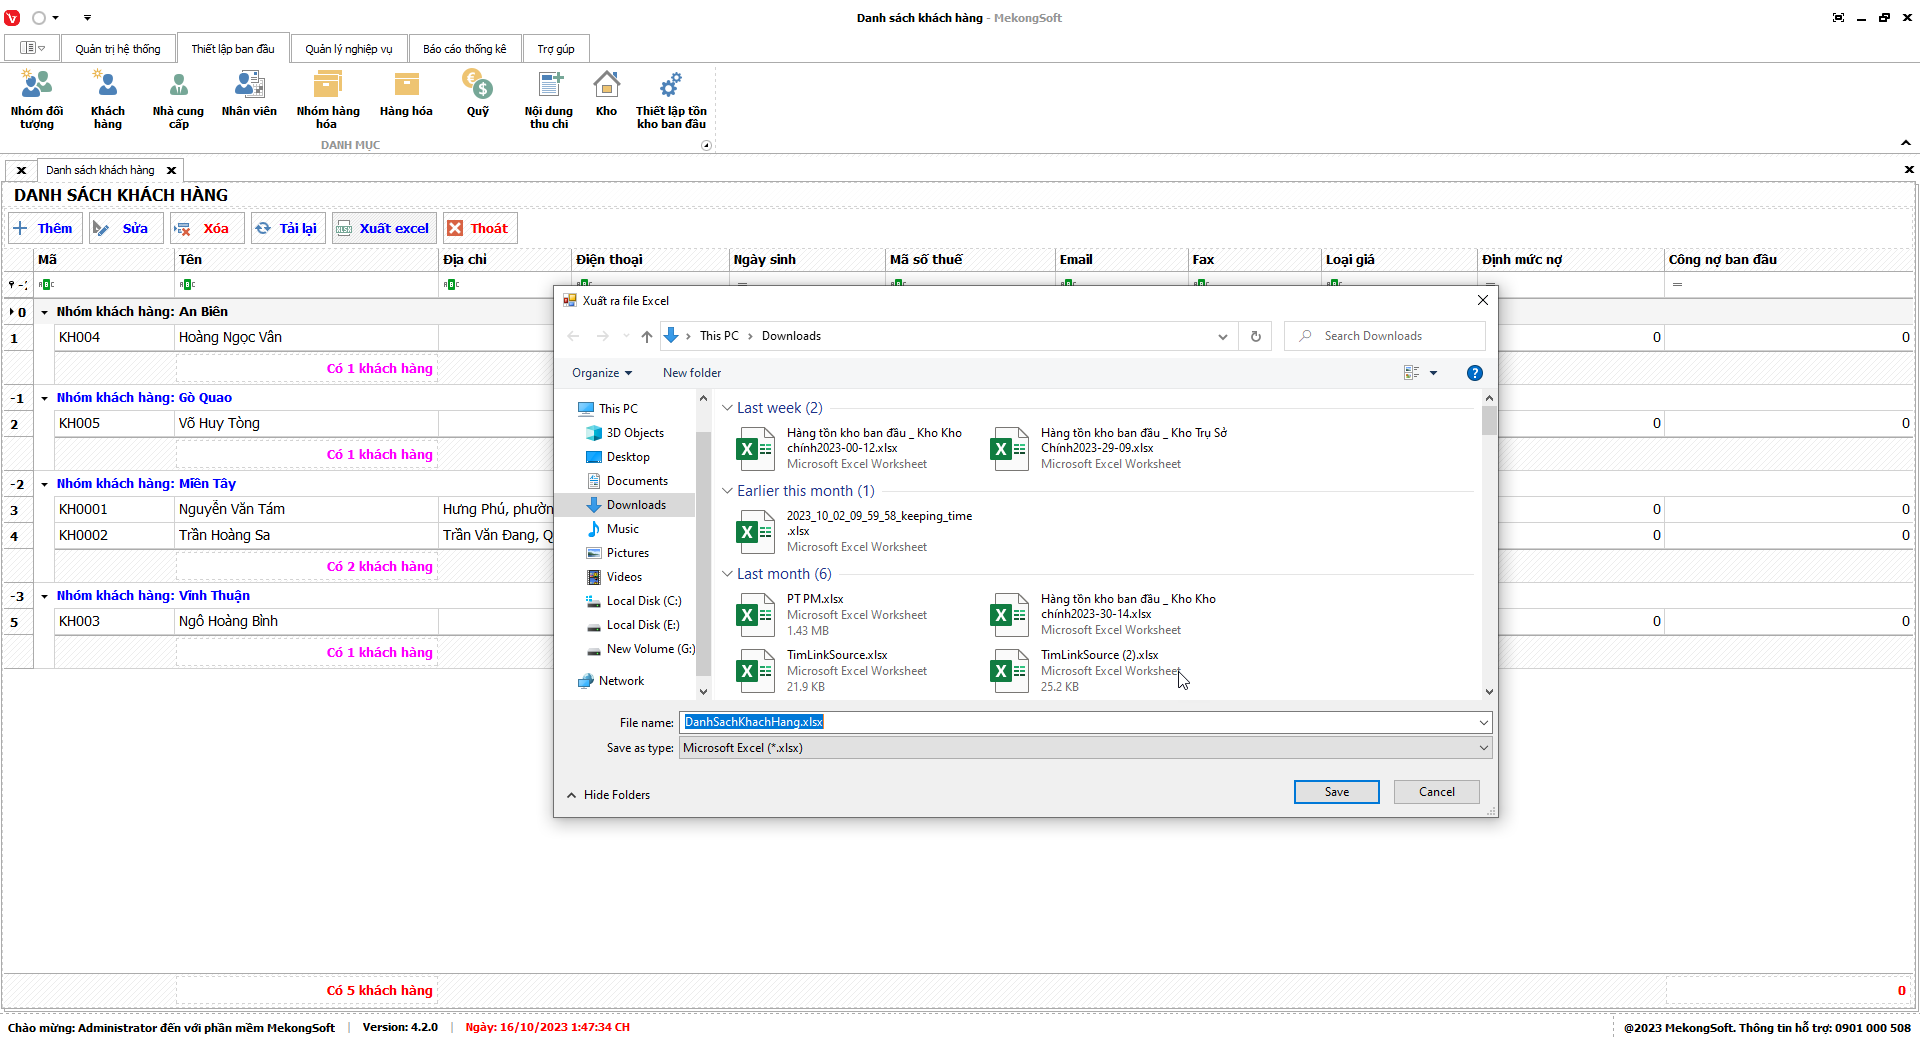Select the Hàng hóa ribbon icon
This screenshot has width=1920, height=1039.
[406, 95]
